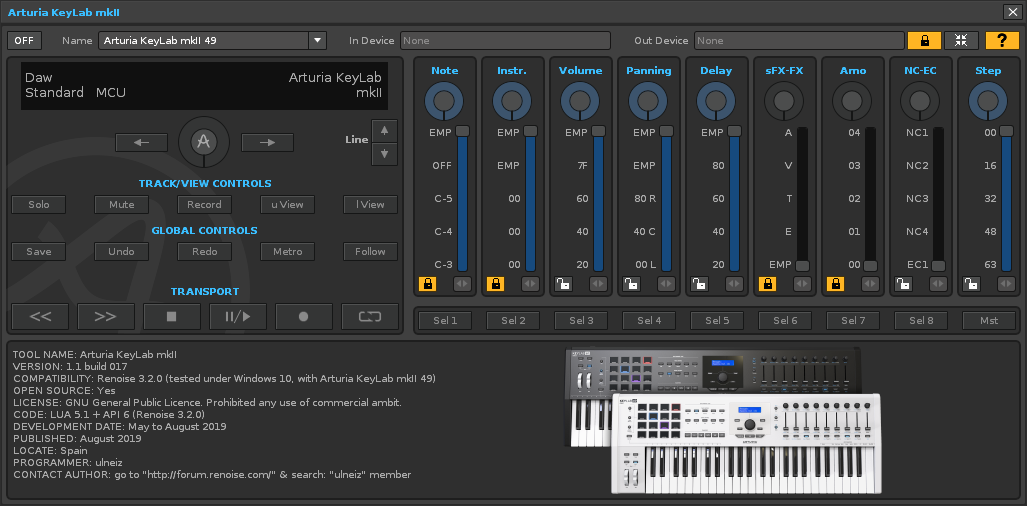Toggle the Volume strip lock icon

564,284
